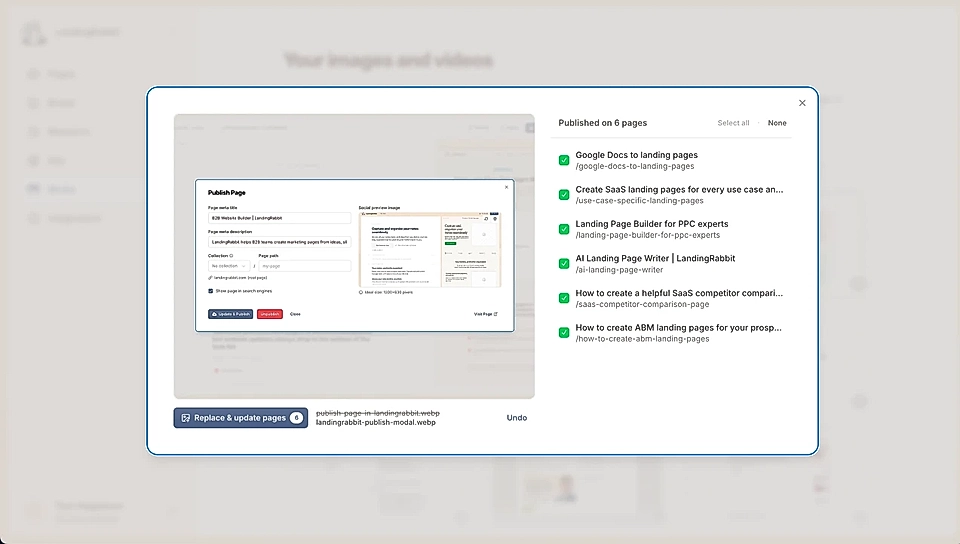960x544 pixels.
Task: Click the /use-case-specific-landing-pages path
Action: [x=639, y=201]
